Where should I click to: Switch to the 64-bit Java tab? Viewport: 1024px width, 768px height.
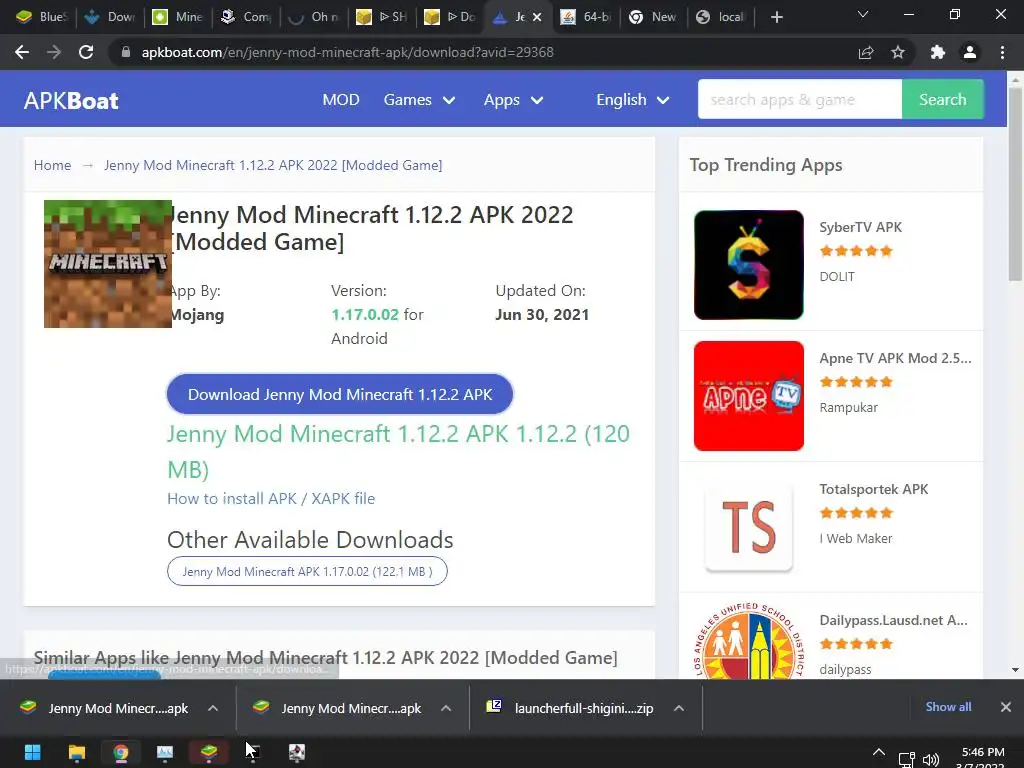[586, 17]
